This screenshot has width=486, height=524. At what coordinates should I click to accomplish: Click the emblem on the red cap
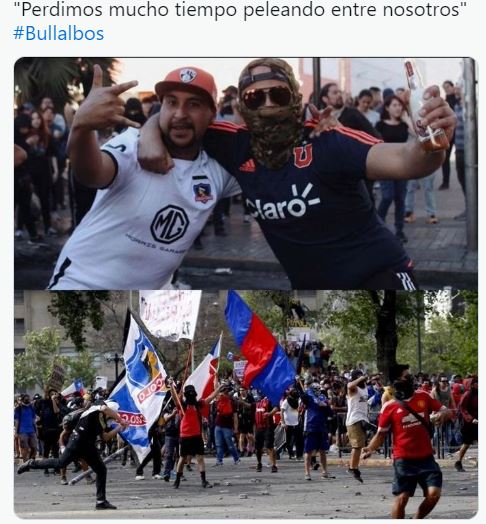188,75
